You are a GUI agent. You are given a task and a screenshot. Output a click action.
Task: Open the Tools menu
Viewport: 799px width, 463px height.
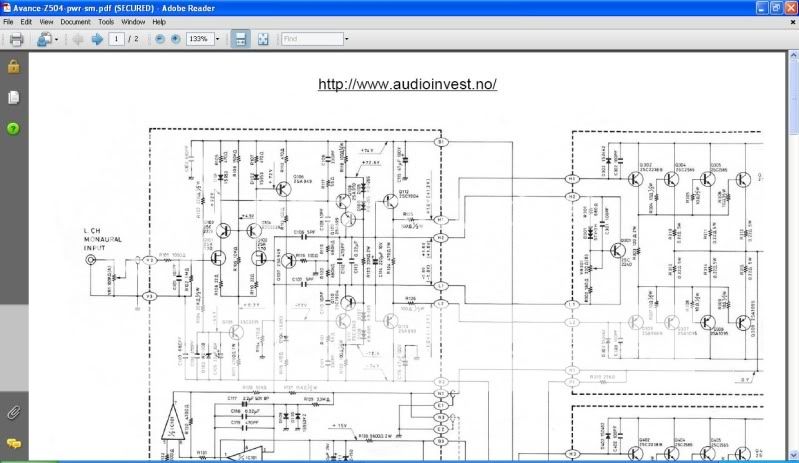click(x=106, y=21)
